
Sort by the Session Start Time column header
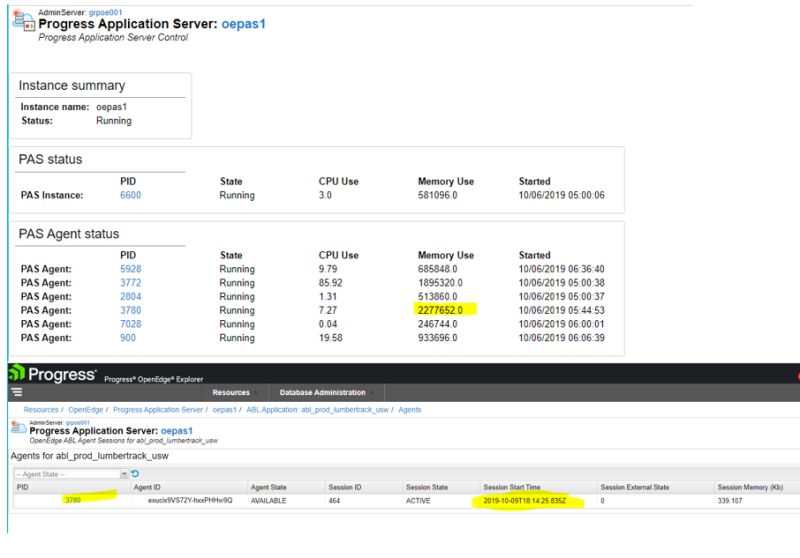(539, 487)
